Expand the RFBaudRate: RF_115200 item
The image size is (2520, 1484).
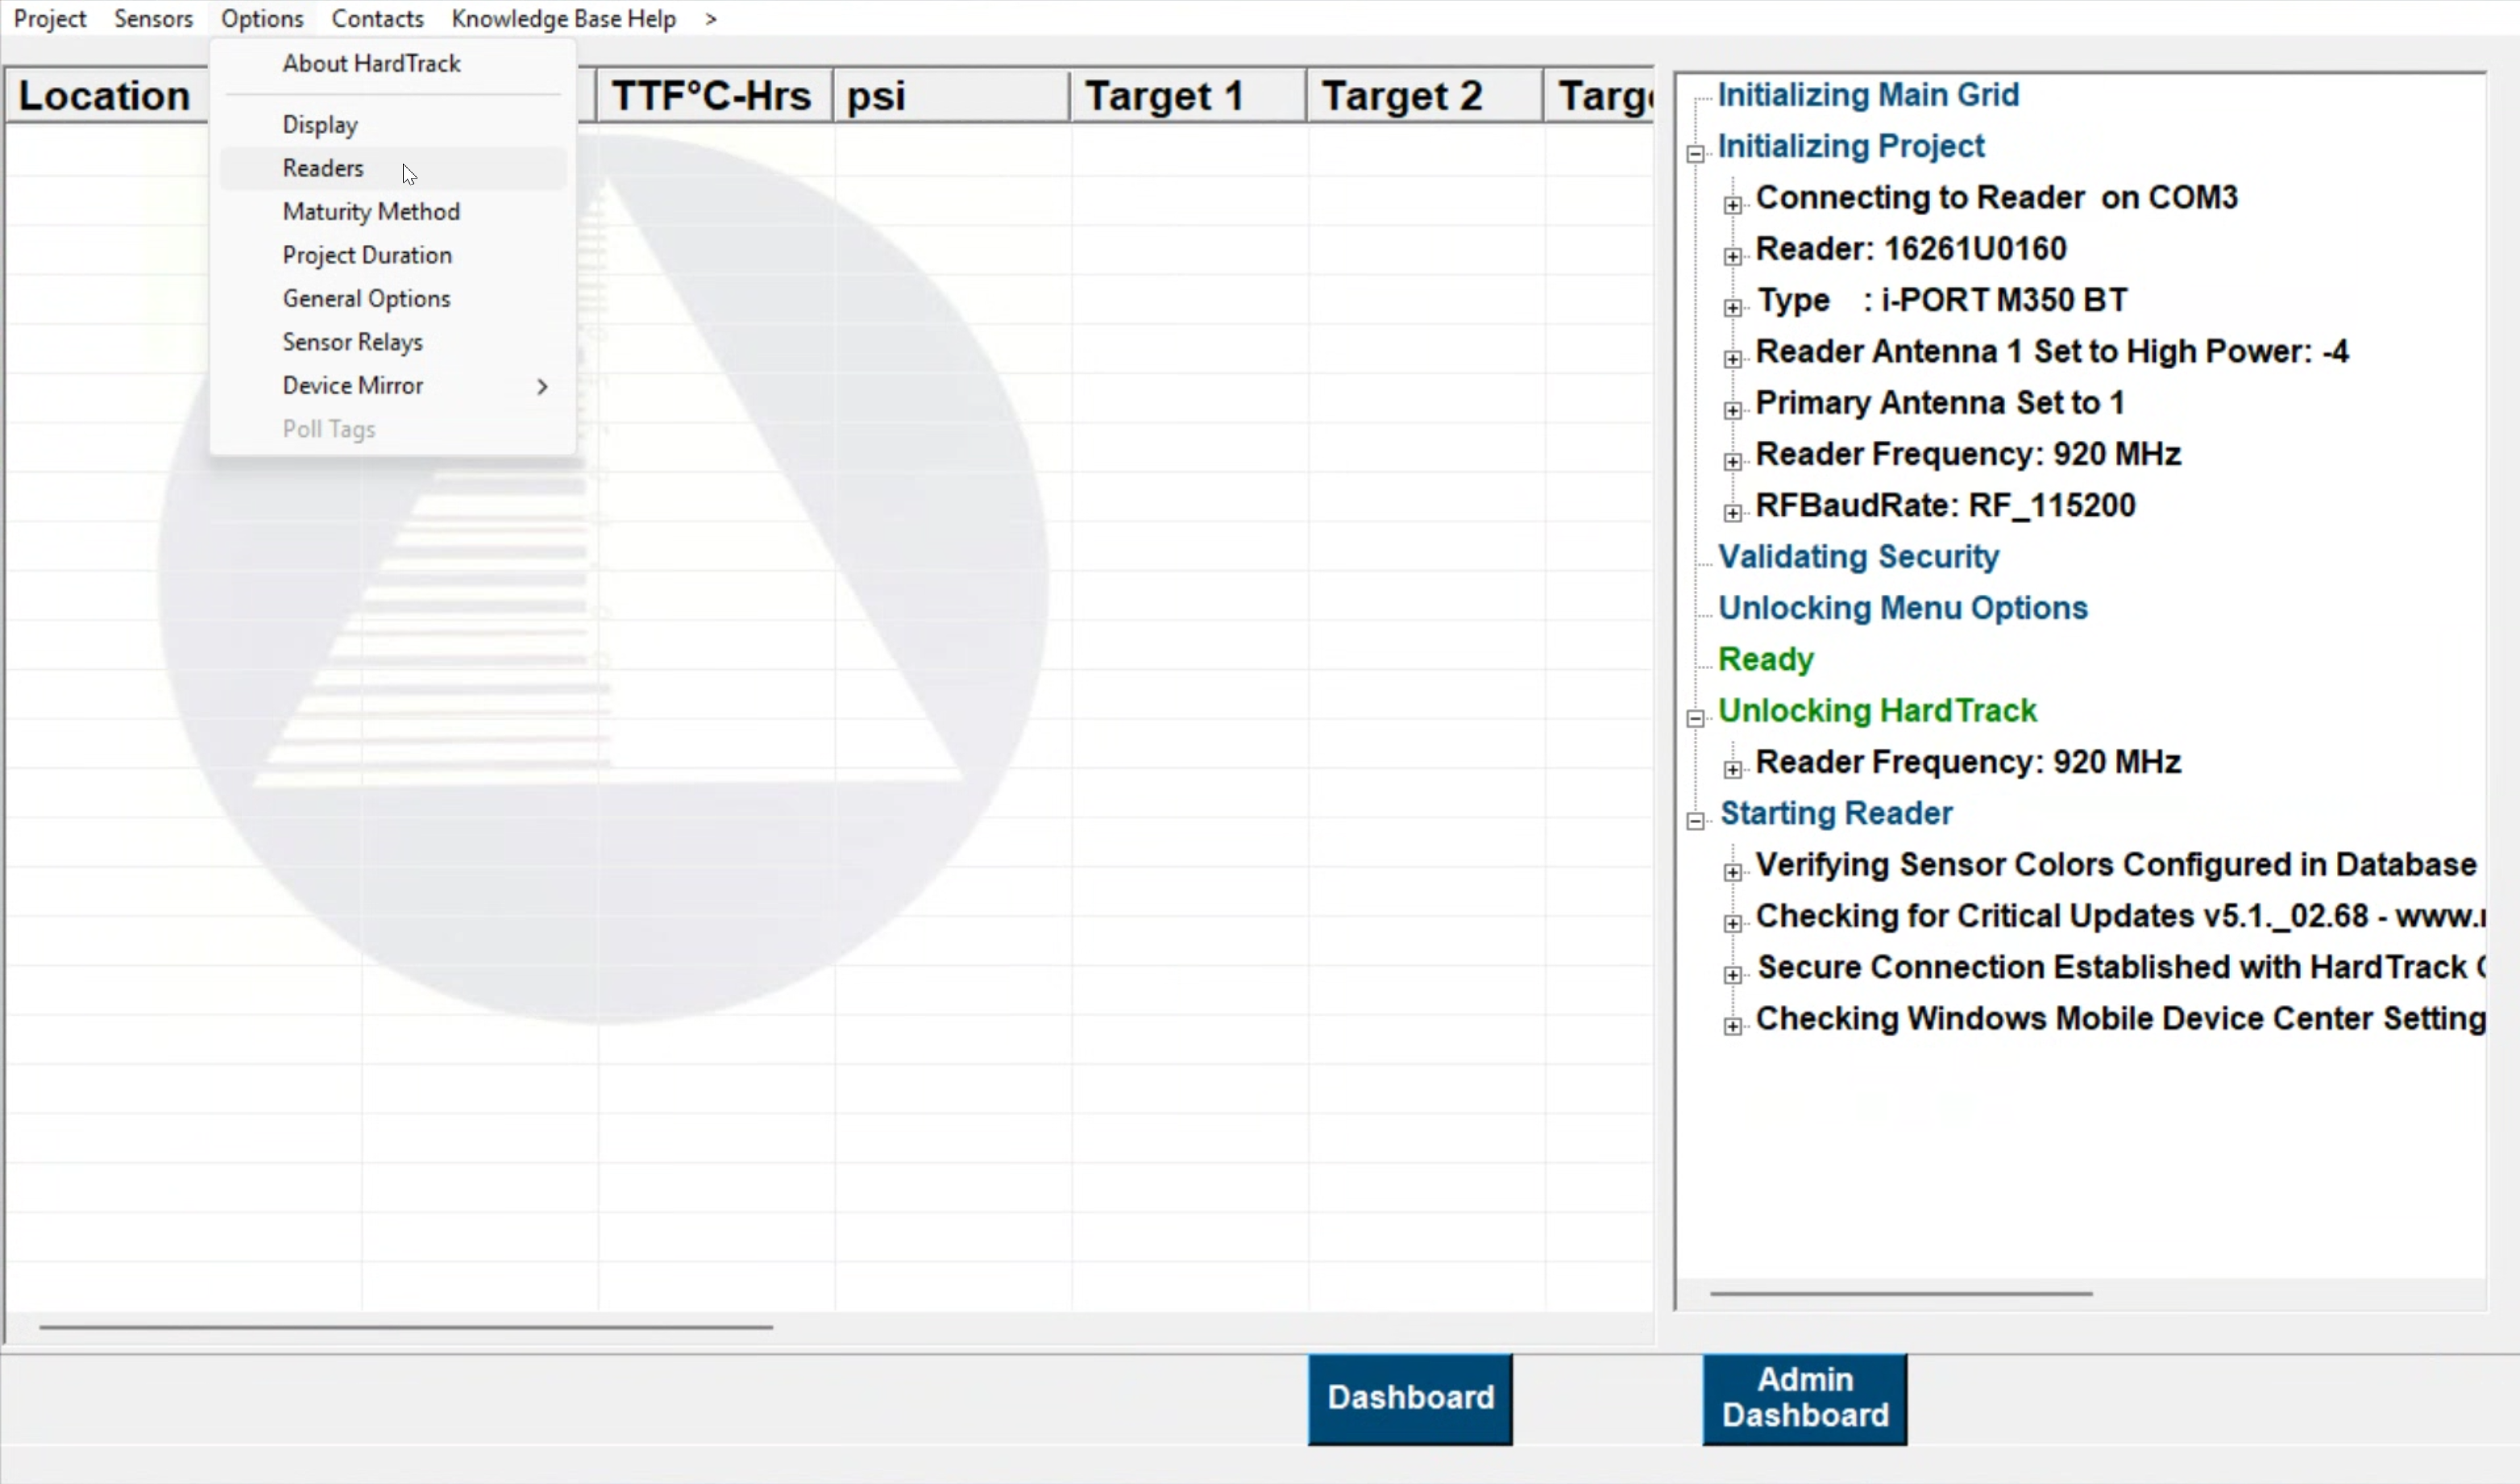(1732, 513)
